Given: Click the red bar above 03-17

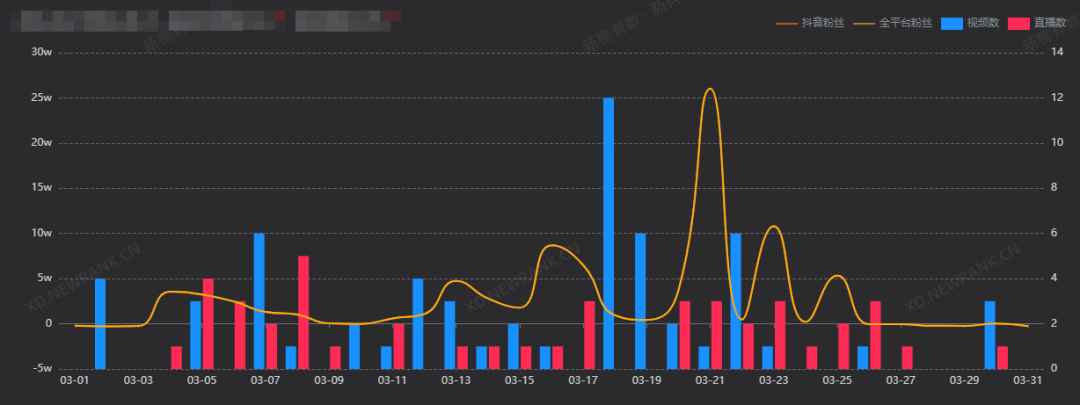Looking at the screenshot, I should pyautogui.click(x=590, y=335).
